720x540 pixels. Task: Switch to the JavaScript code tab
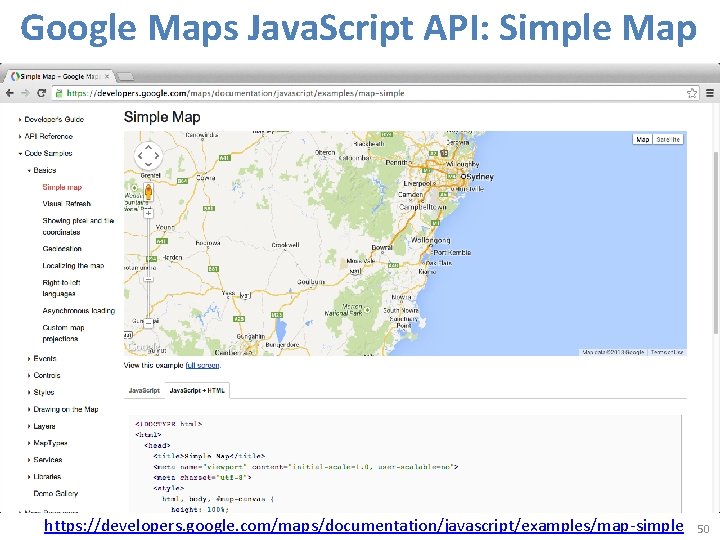click(x=144, y=390)
